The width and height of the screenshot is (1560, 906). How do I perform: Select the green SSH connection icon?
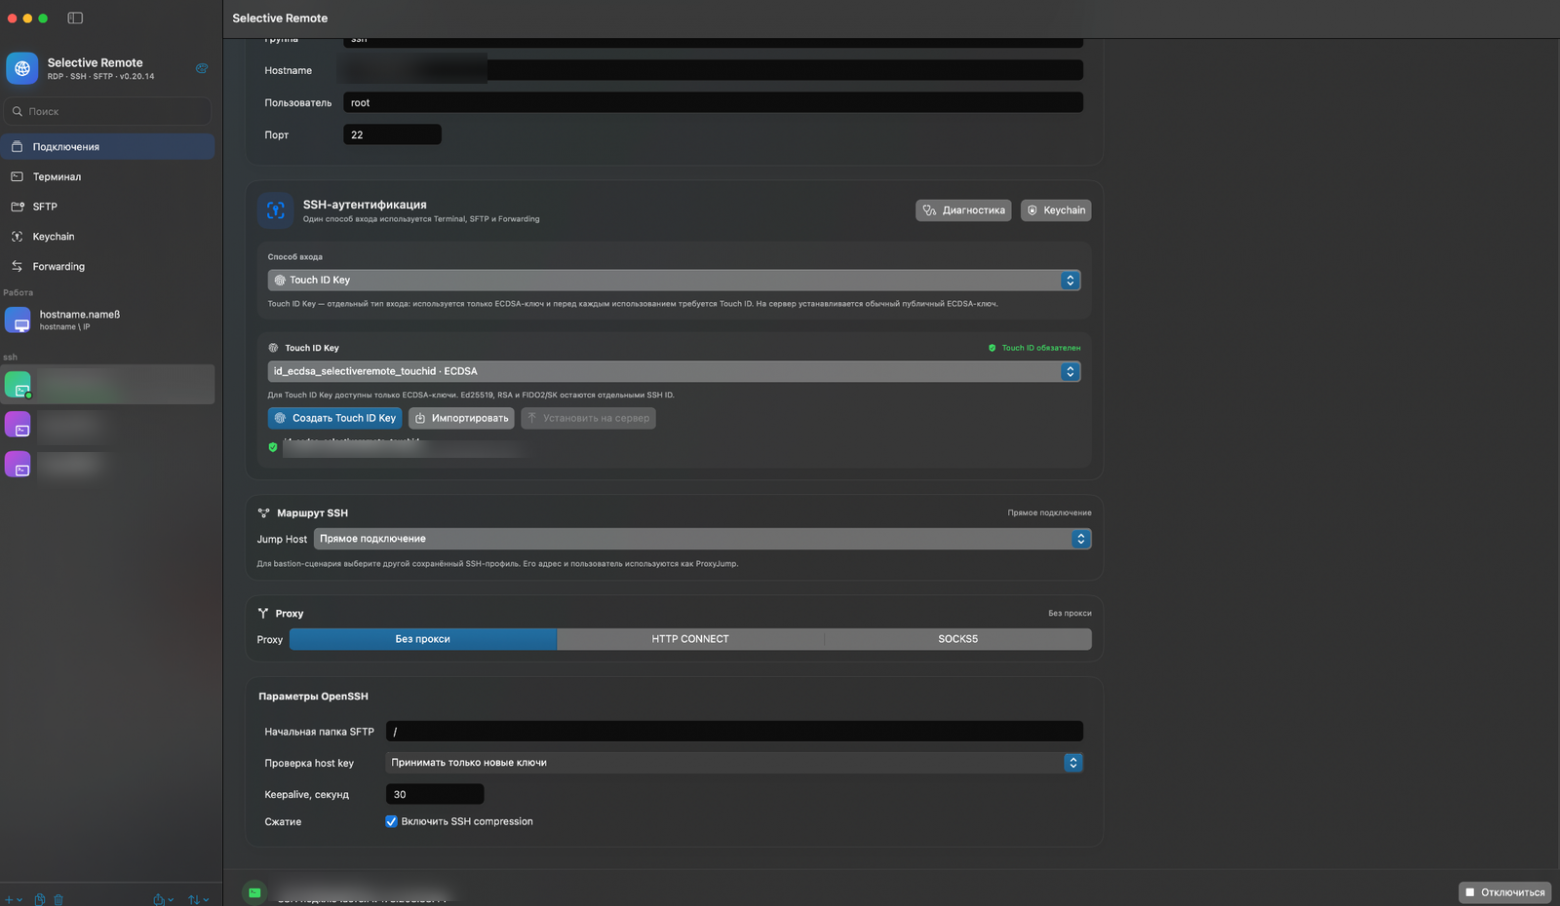(18, 385)
